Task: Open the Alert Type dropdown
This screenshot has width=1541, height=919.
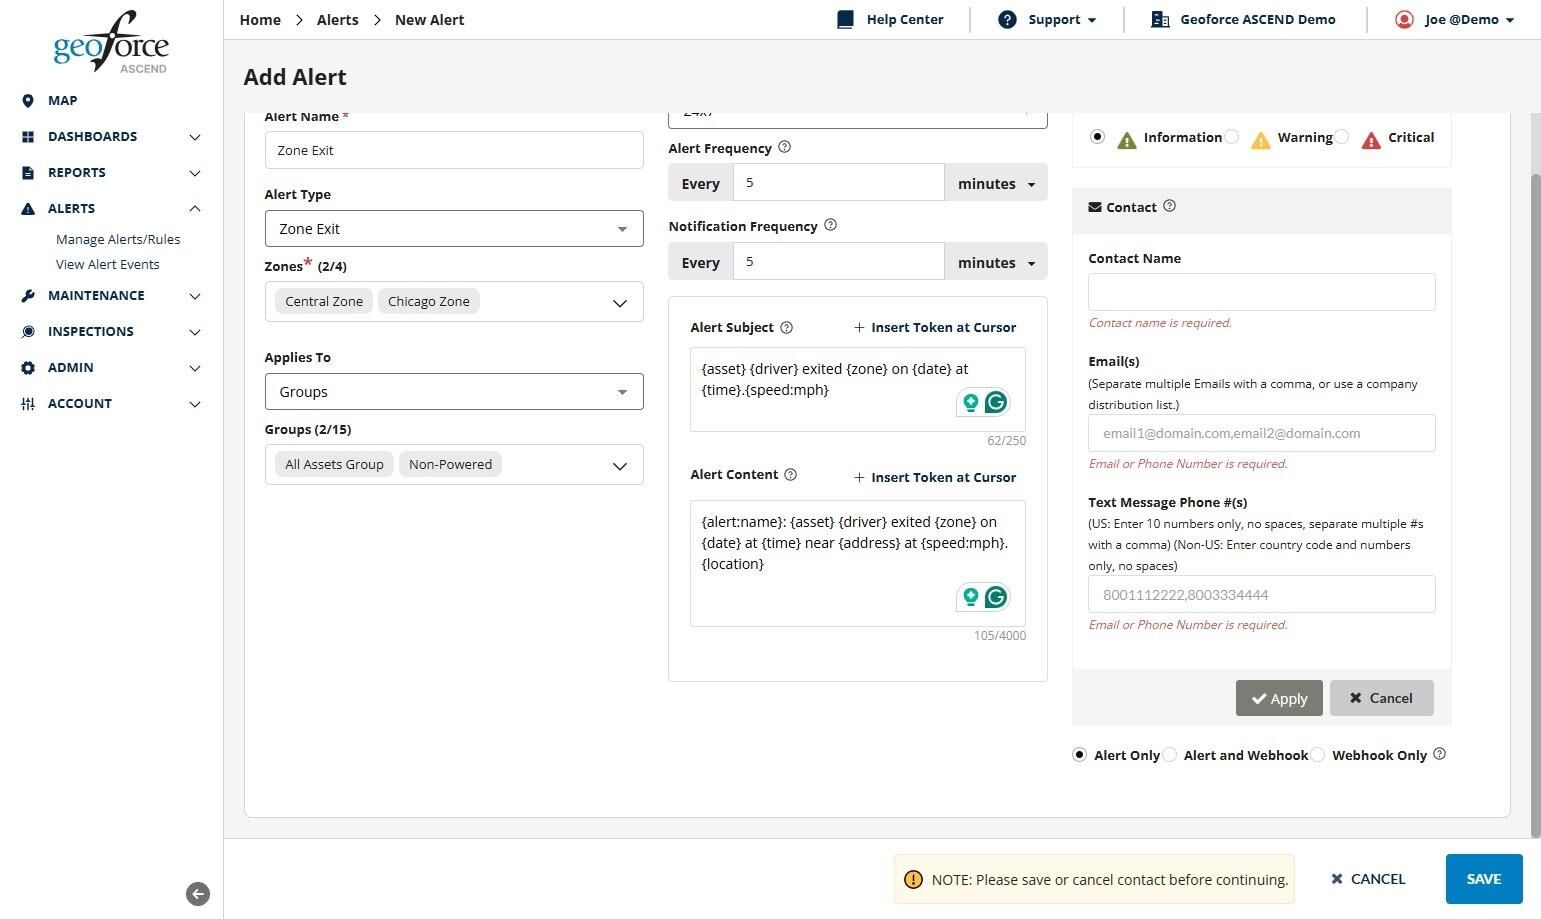Action: 454,228
